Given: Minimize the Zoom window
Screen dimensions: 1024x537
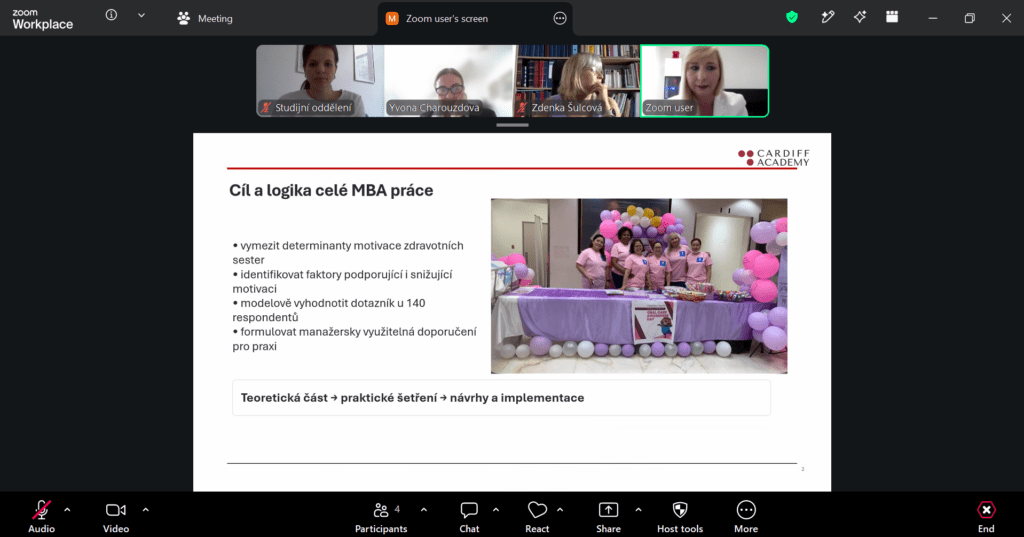Looking at the screenshot, I should pos(933,18).
